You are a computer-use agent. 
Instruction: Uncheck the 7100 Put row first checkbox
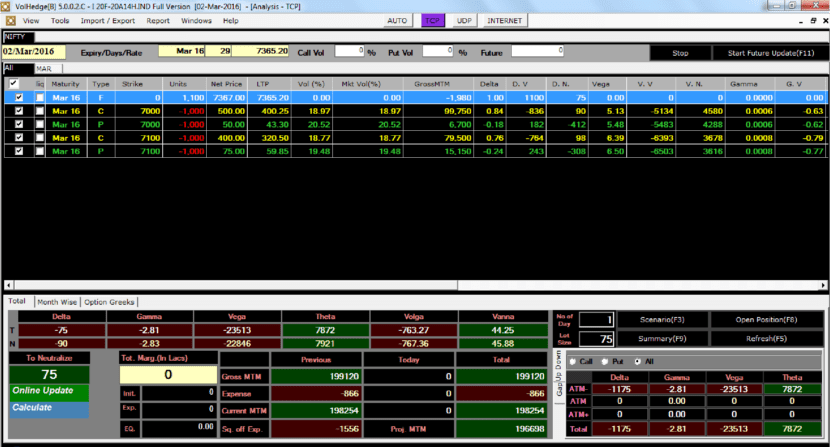point(19,151)
